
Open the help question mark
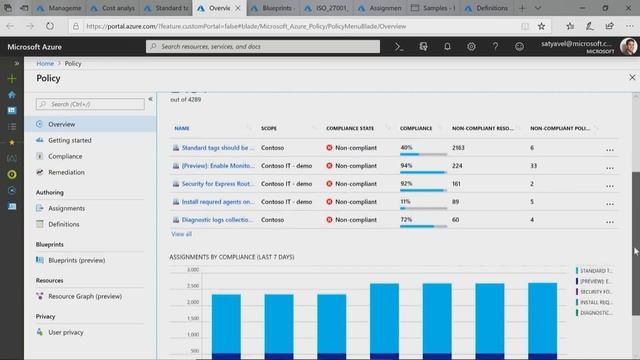point(495,47)
